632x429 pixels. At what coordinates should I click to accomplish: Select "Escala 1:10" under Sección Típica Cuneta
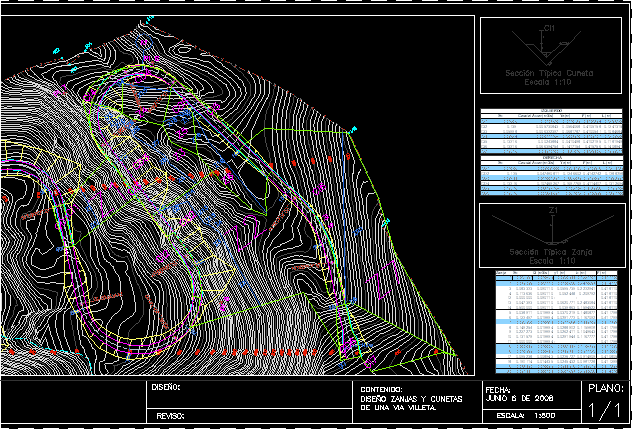pyautogui.click(x=548, y=82)
